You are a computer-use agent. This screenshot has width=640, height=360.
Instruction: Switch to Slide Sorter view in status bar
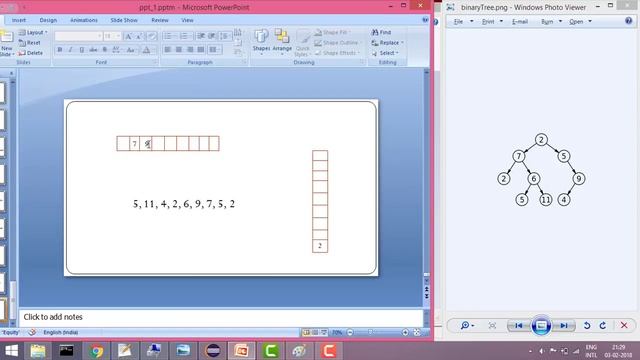tap(315, 333)
